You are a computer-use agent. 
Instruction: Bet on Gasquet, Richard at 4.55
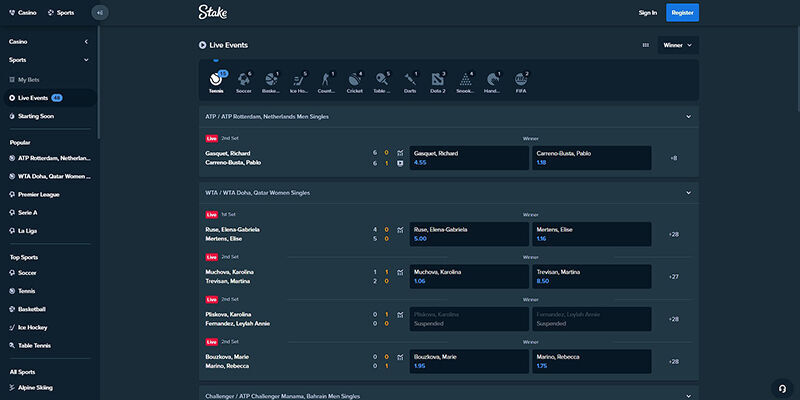point(469,158)
